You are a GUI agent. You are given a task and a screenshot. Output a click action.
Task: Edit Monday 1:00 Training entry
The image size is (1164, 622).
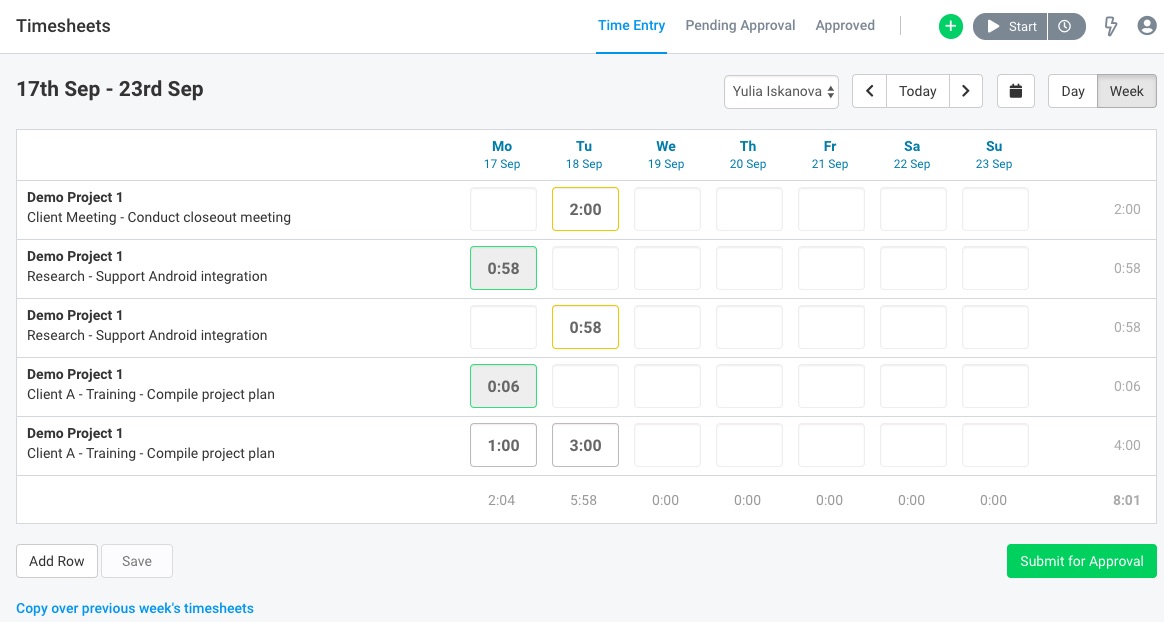pyautogui.click(x=503, y=445)
